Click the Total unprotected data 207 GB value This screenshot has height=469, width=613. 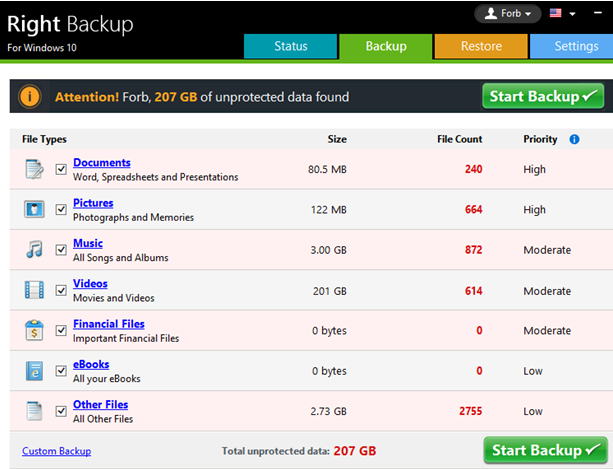click(x=355, y=451)
